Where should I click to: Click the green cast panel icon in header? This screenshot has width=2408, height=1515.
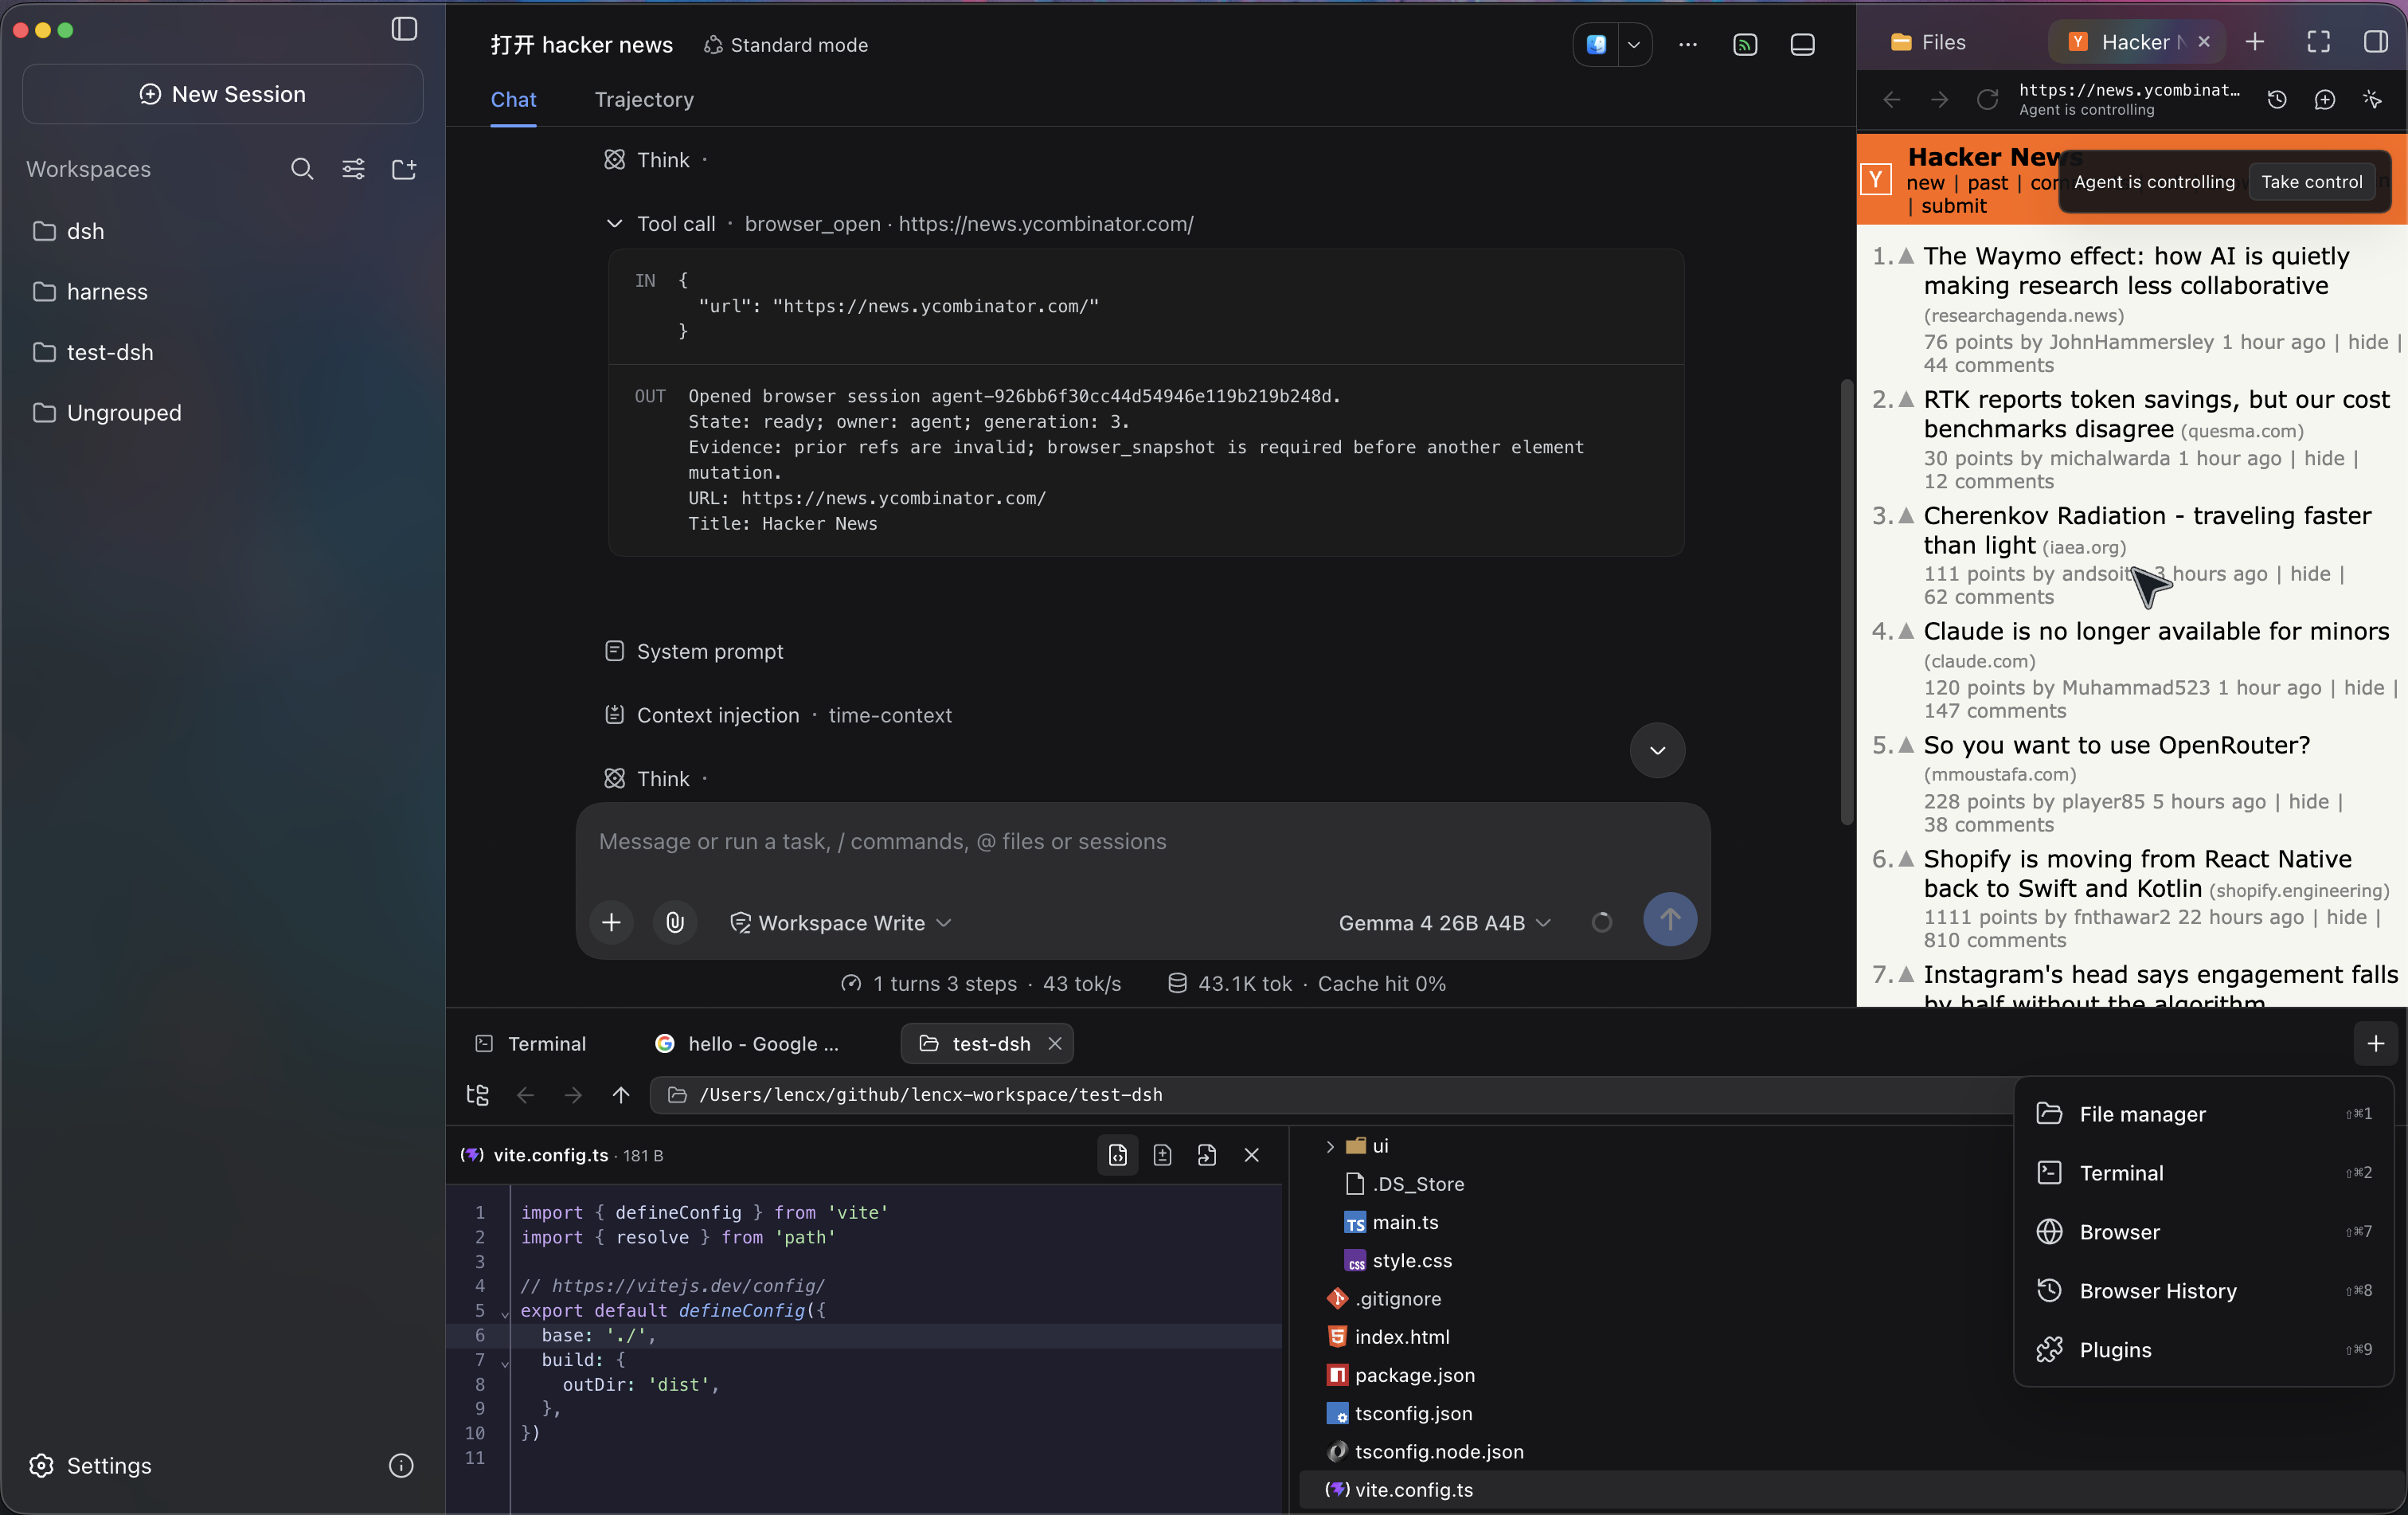[1745, 45]
